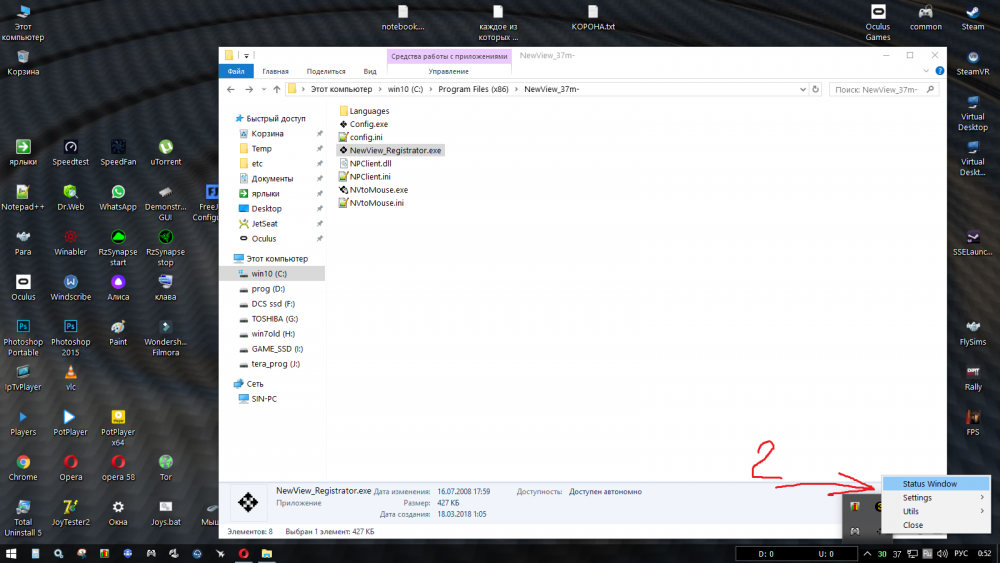Refresh the Explorer address bar
The image size is (1000, 563).
click(x=815, y=89)
